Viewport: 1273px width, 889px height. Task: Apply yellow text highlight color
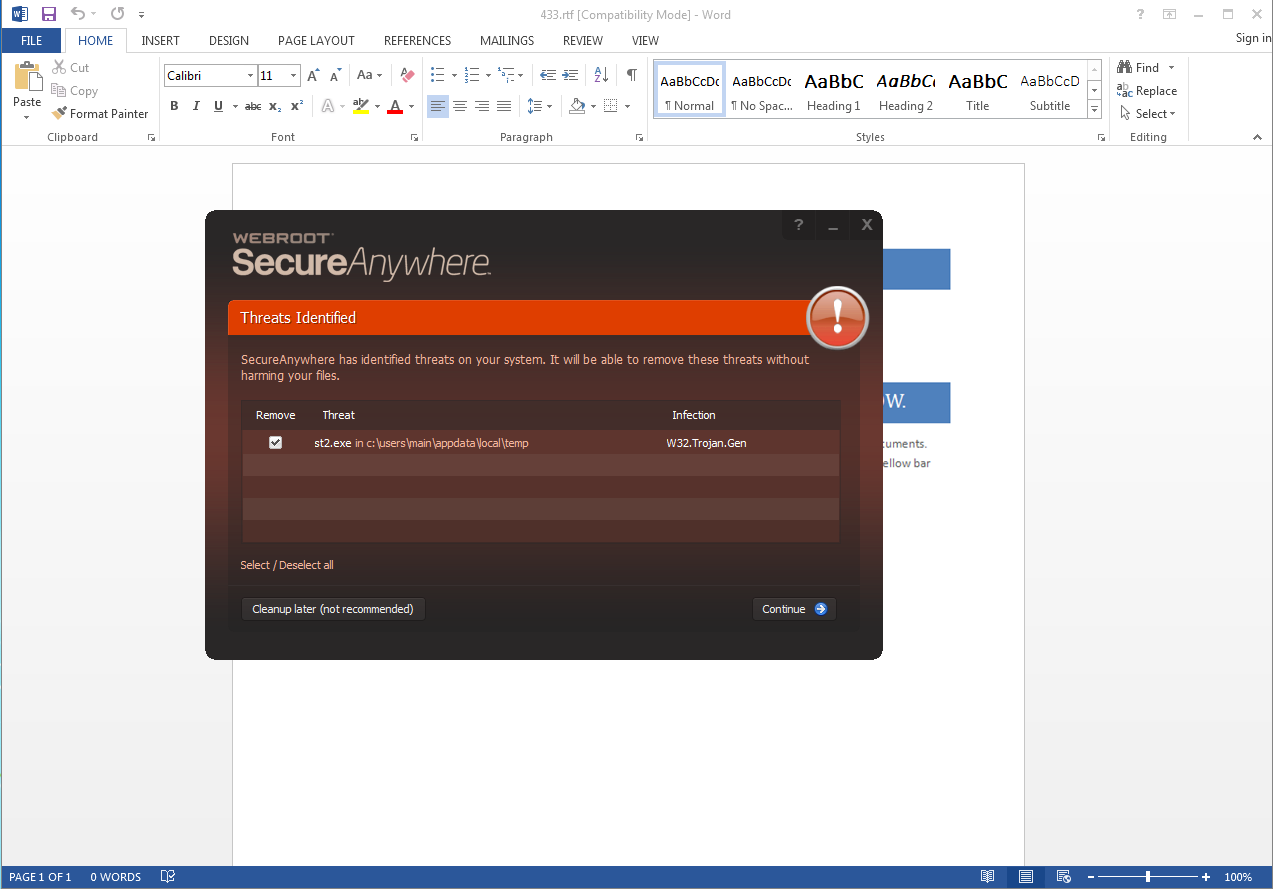tap(361, 106)
